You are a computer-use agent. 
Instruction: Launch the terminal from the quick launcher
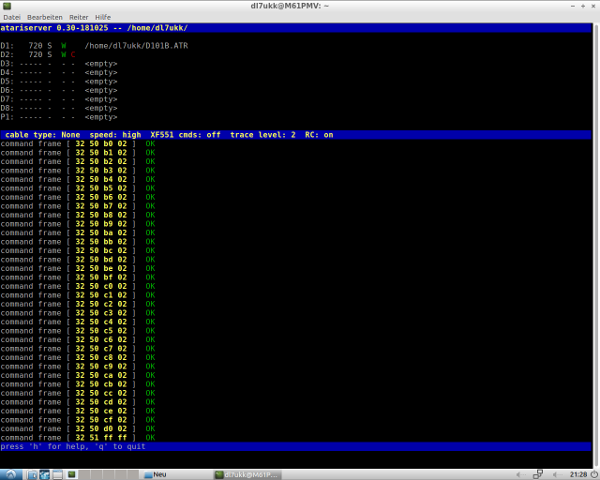(x=72, y=475)
